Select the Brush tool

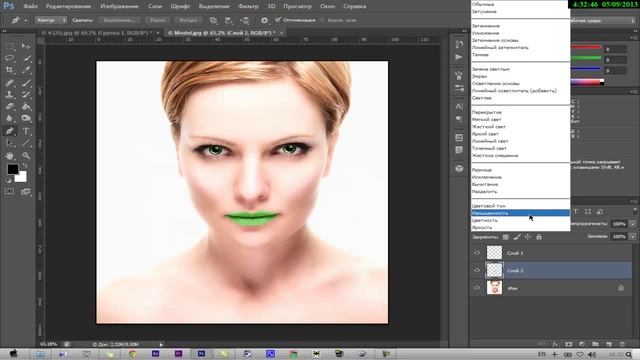[26, 82]
